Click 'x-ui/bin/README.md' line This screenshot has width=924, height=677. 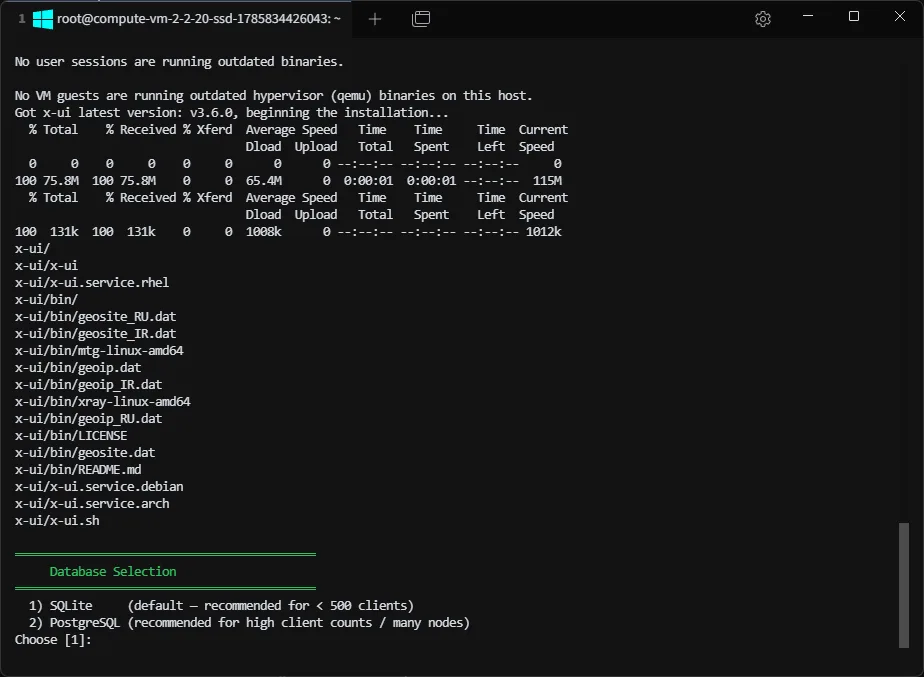click(x=78, y=470)
